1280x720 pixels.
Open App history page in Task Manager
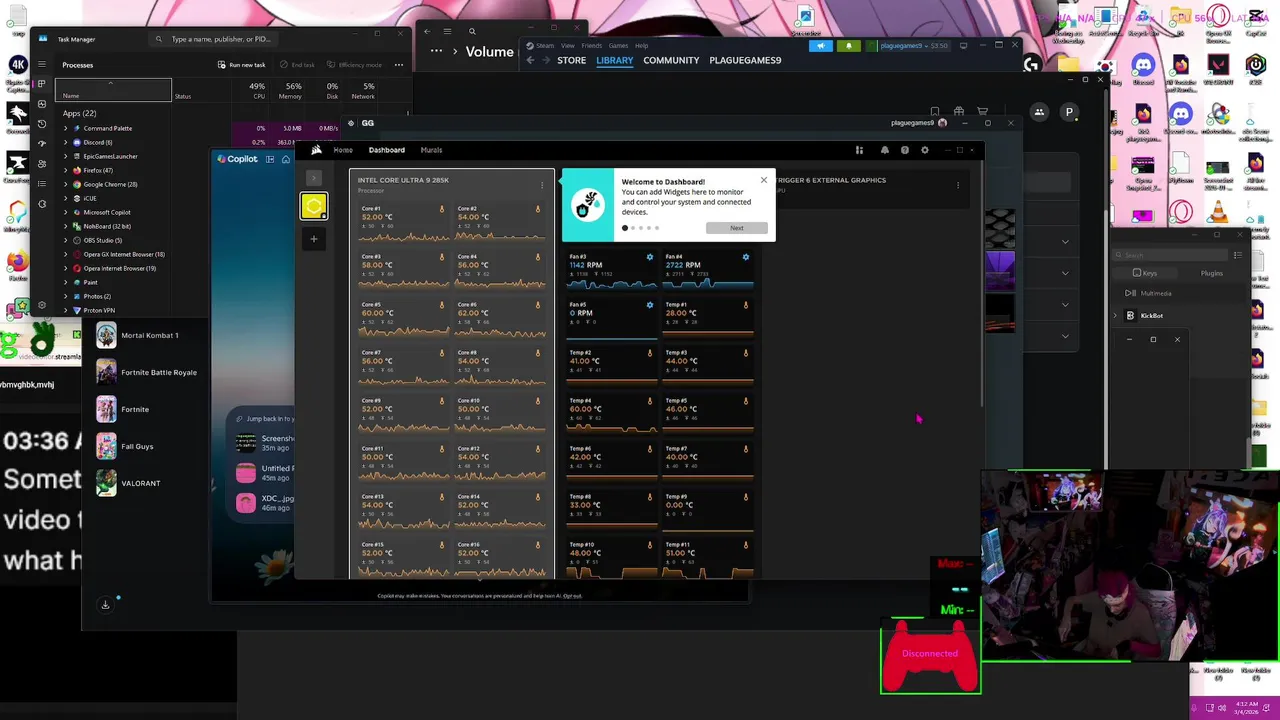pos(42,124)
